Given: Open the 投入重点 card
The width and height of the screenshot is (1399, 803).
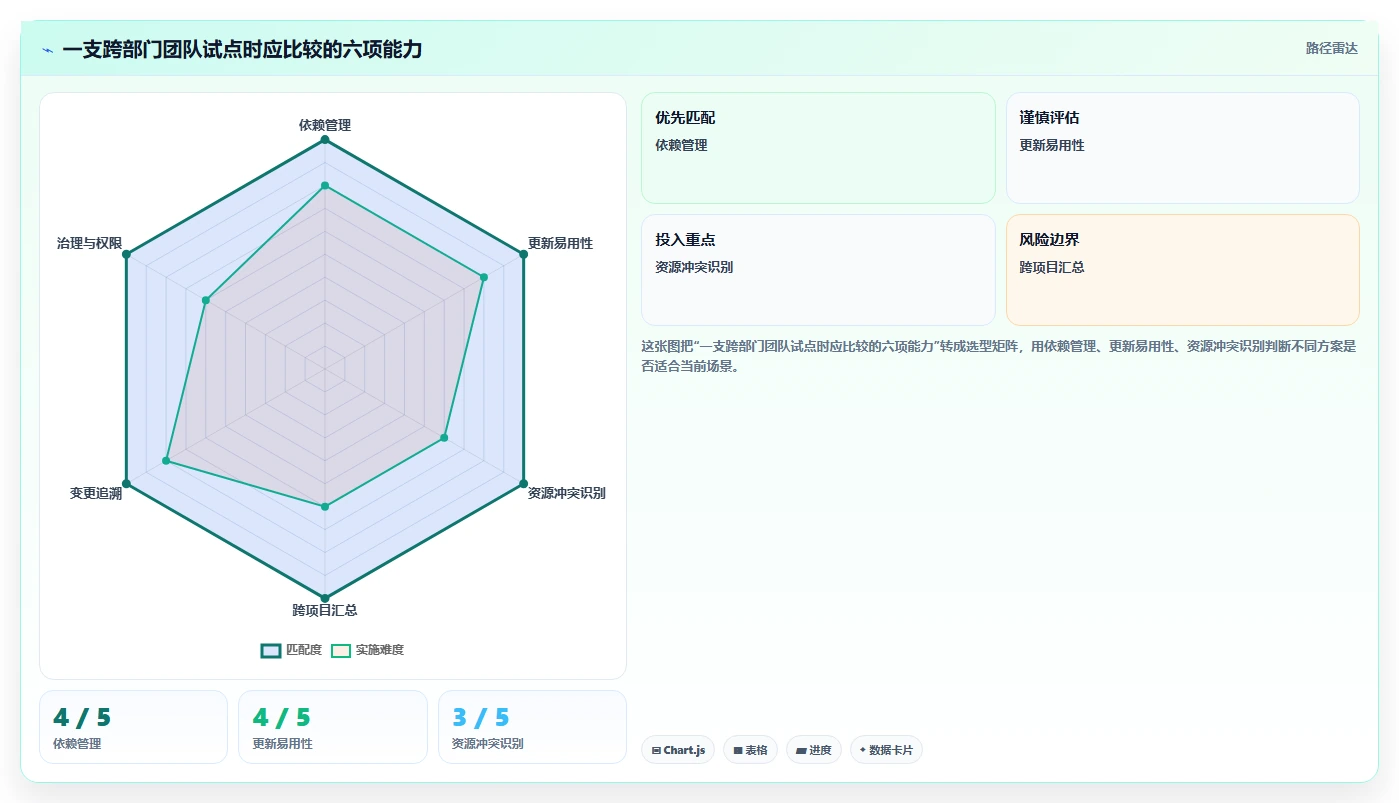Looking at the screenshot, I should 818,270.
